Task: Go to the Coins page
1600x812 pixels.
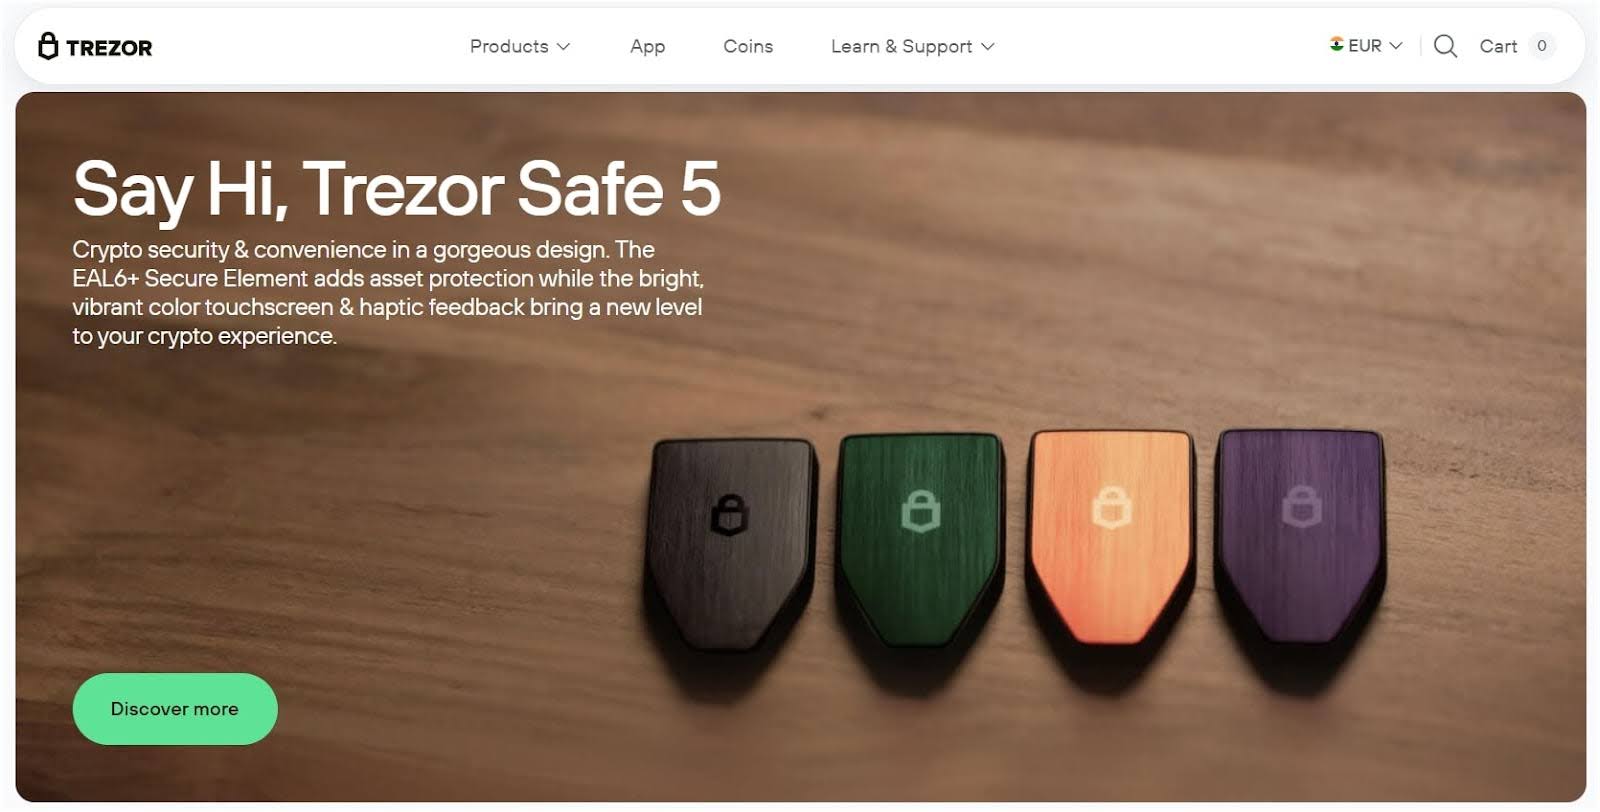Action: click(x=748, y=46)
